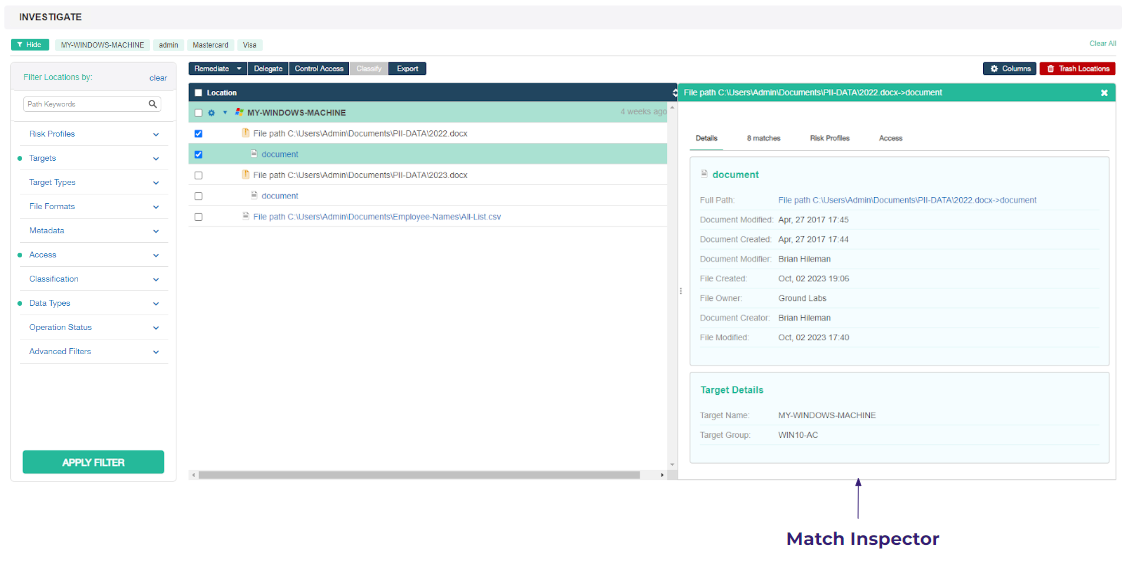The image size is (1134, 570).
Task: Switch to the 8 matches tab
Action: 763,138
